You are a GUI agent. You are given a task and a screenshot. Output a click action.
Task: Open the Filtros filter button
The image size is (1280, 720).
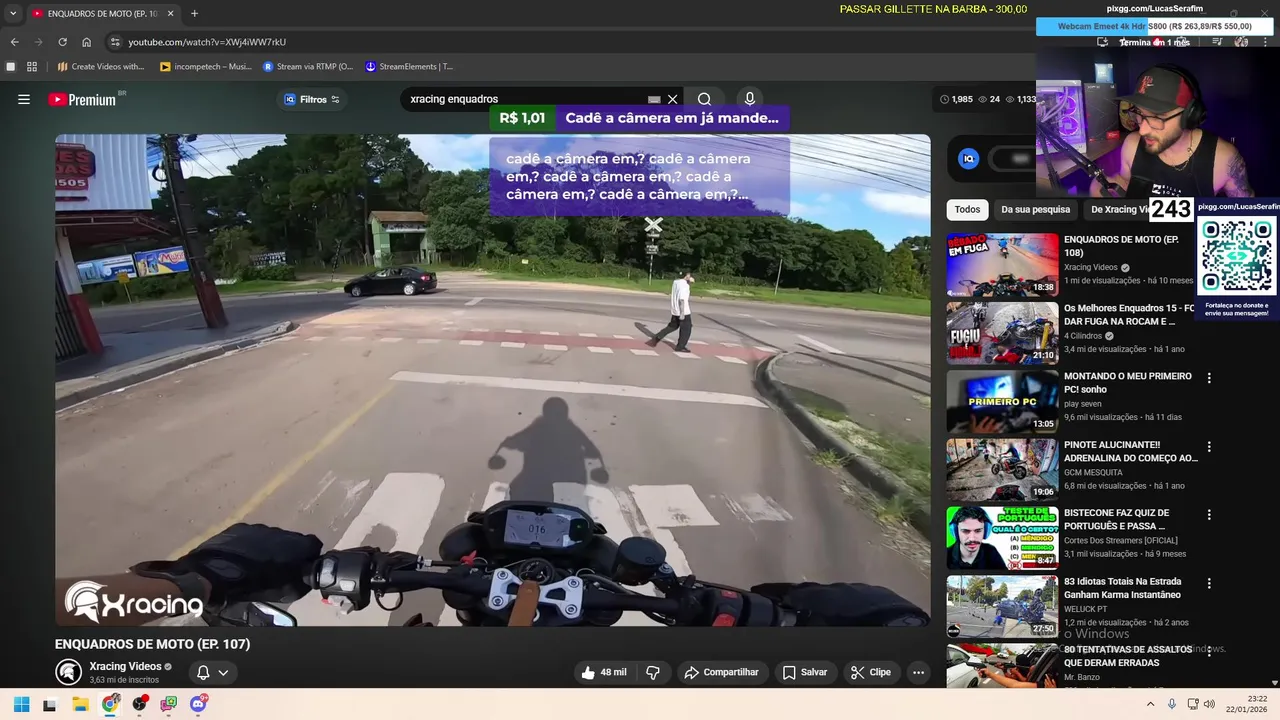tap(312, 99)
